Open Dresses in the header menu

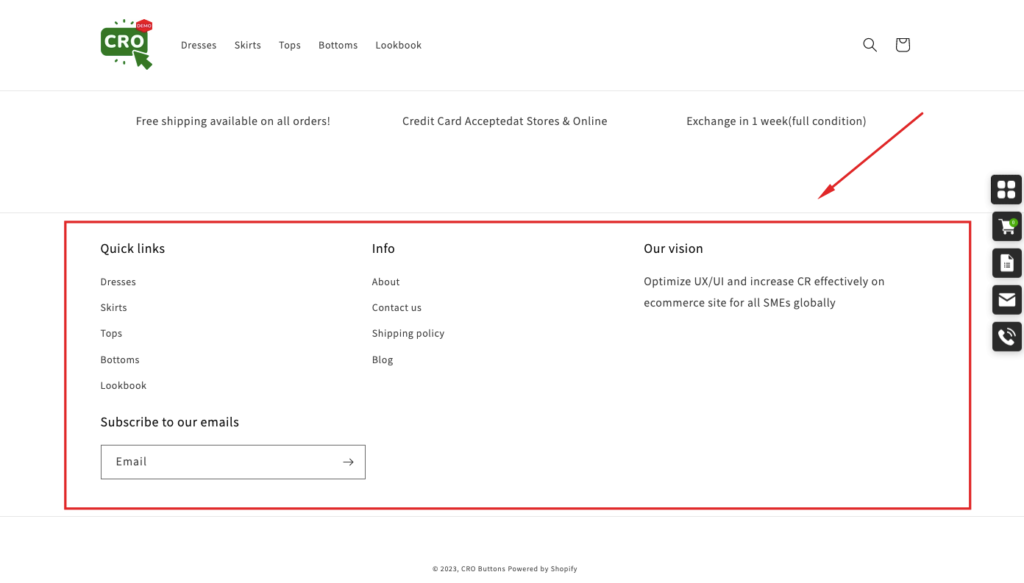coord(199,45)
